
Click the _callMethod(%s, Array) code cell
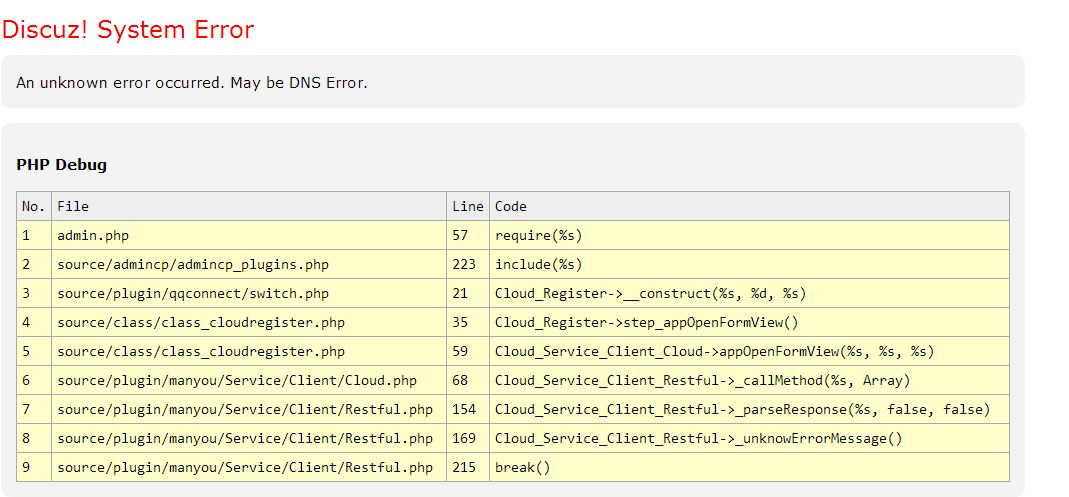(x=702, y=381)
